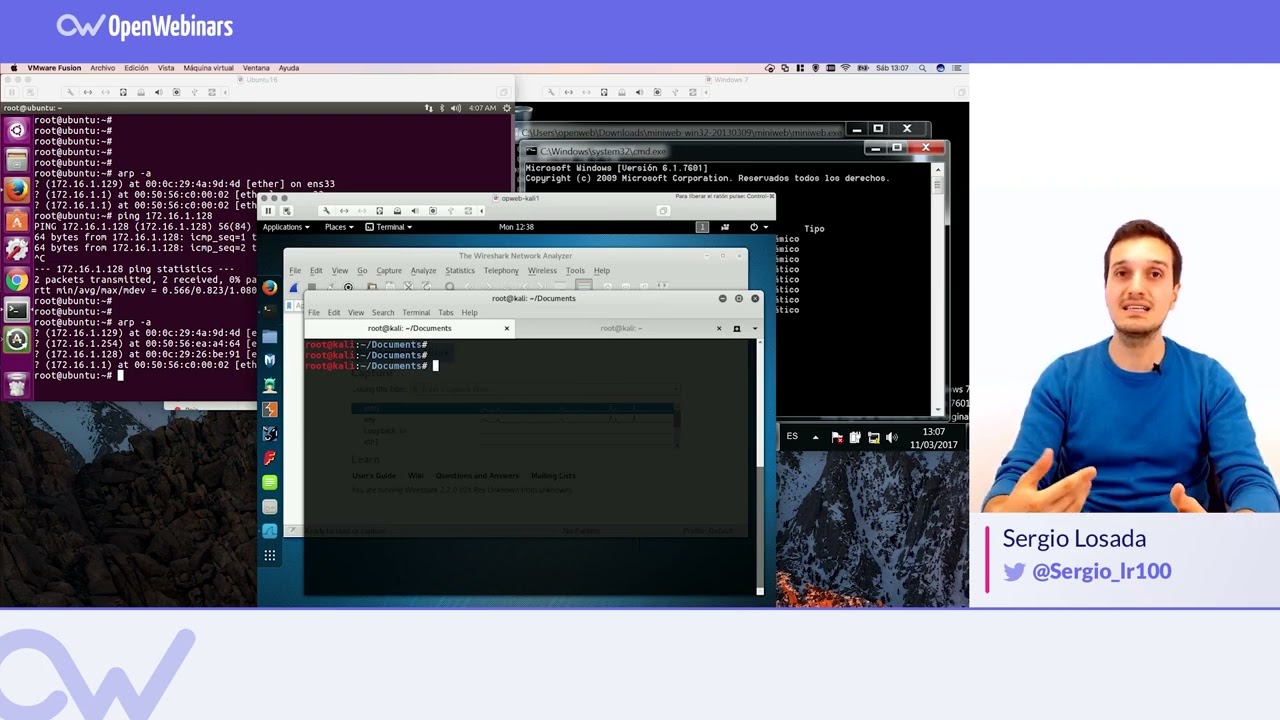The image size is (1280, 720).
Task: Open the Trash in the Ubuntu launcher
Action: (16, 385)
